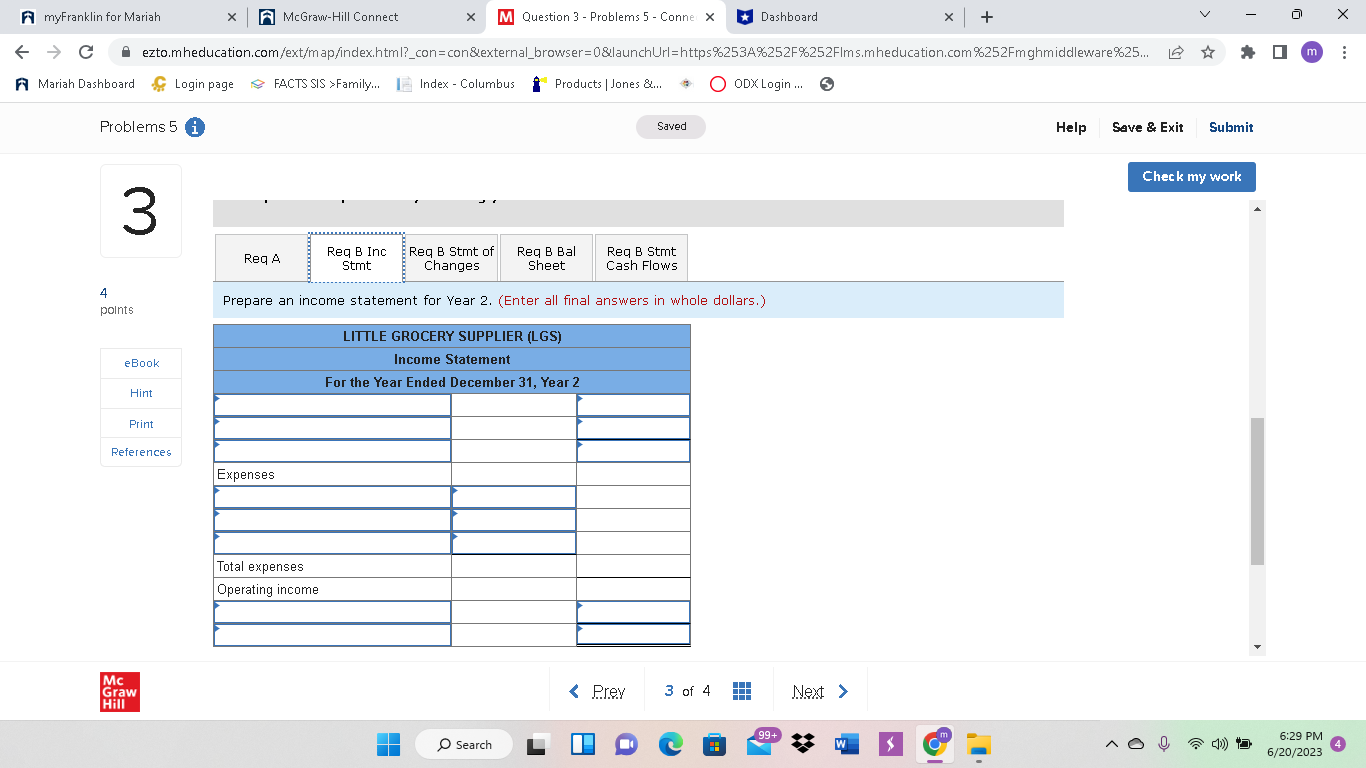Image resolution: width=1366 pixels, height=768 pixels.
Task: Open the Index - Columbus bookmark
Action: [456, 84]
